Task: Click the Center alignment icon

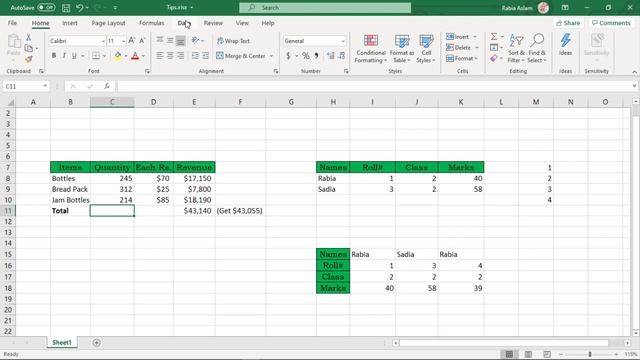Action: pyautogui.click(x=170, y=56)
